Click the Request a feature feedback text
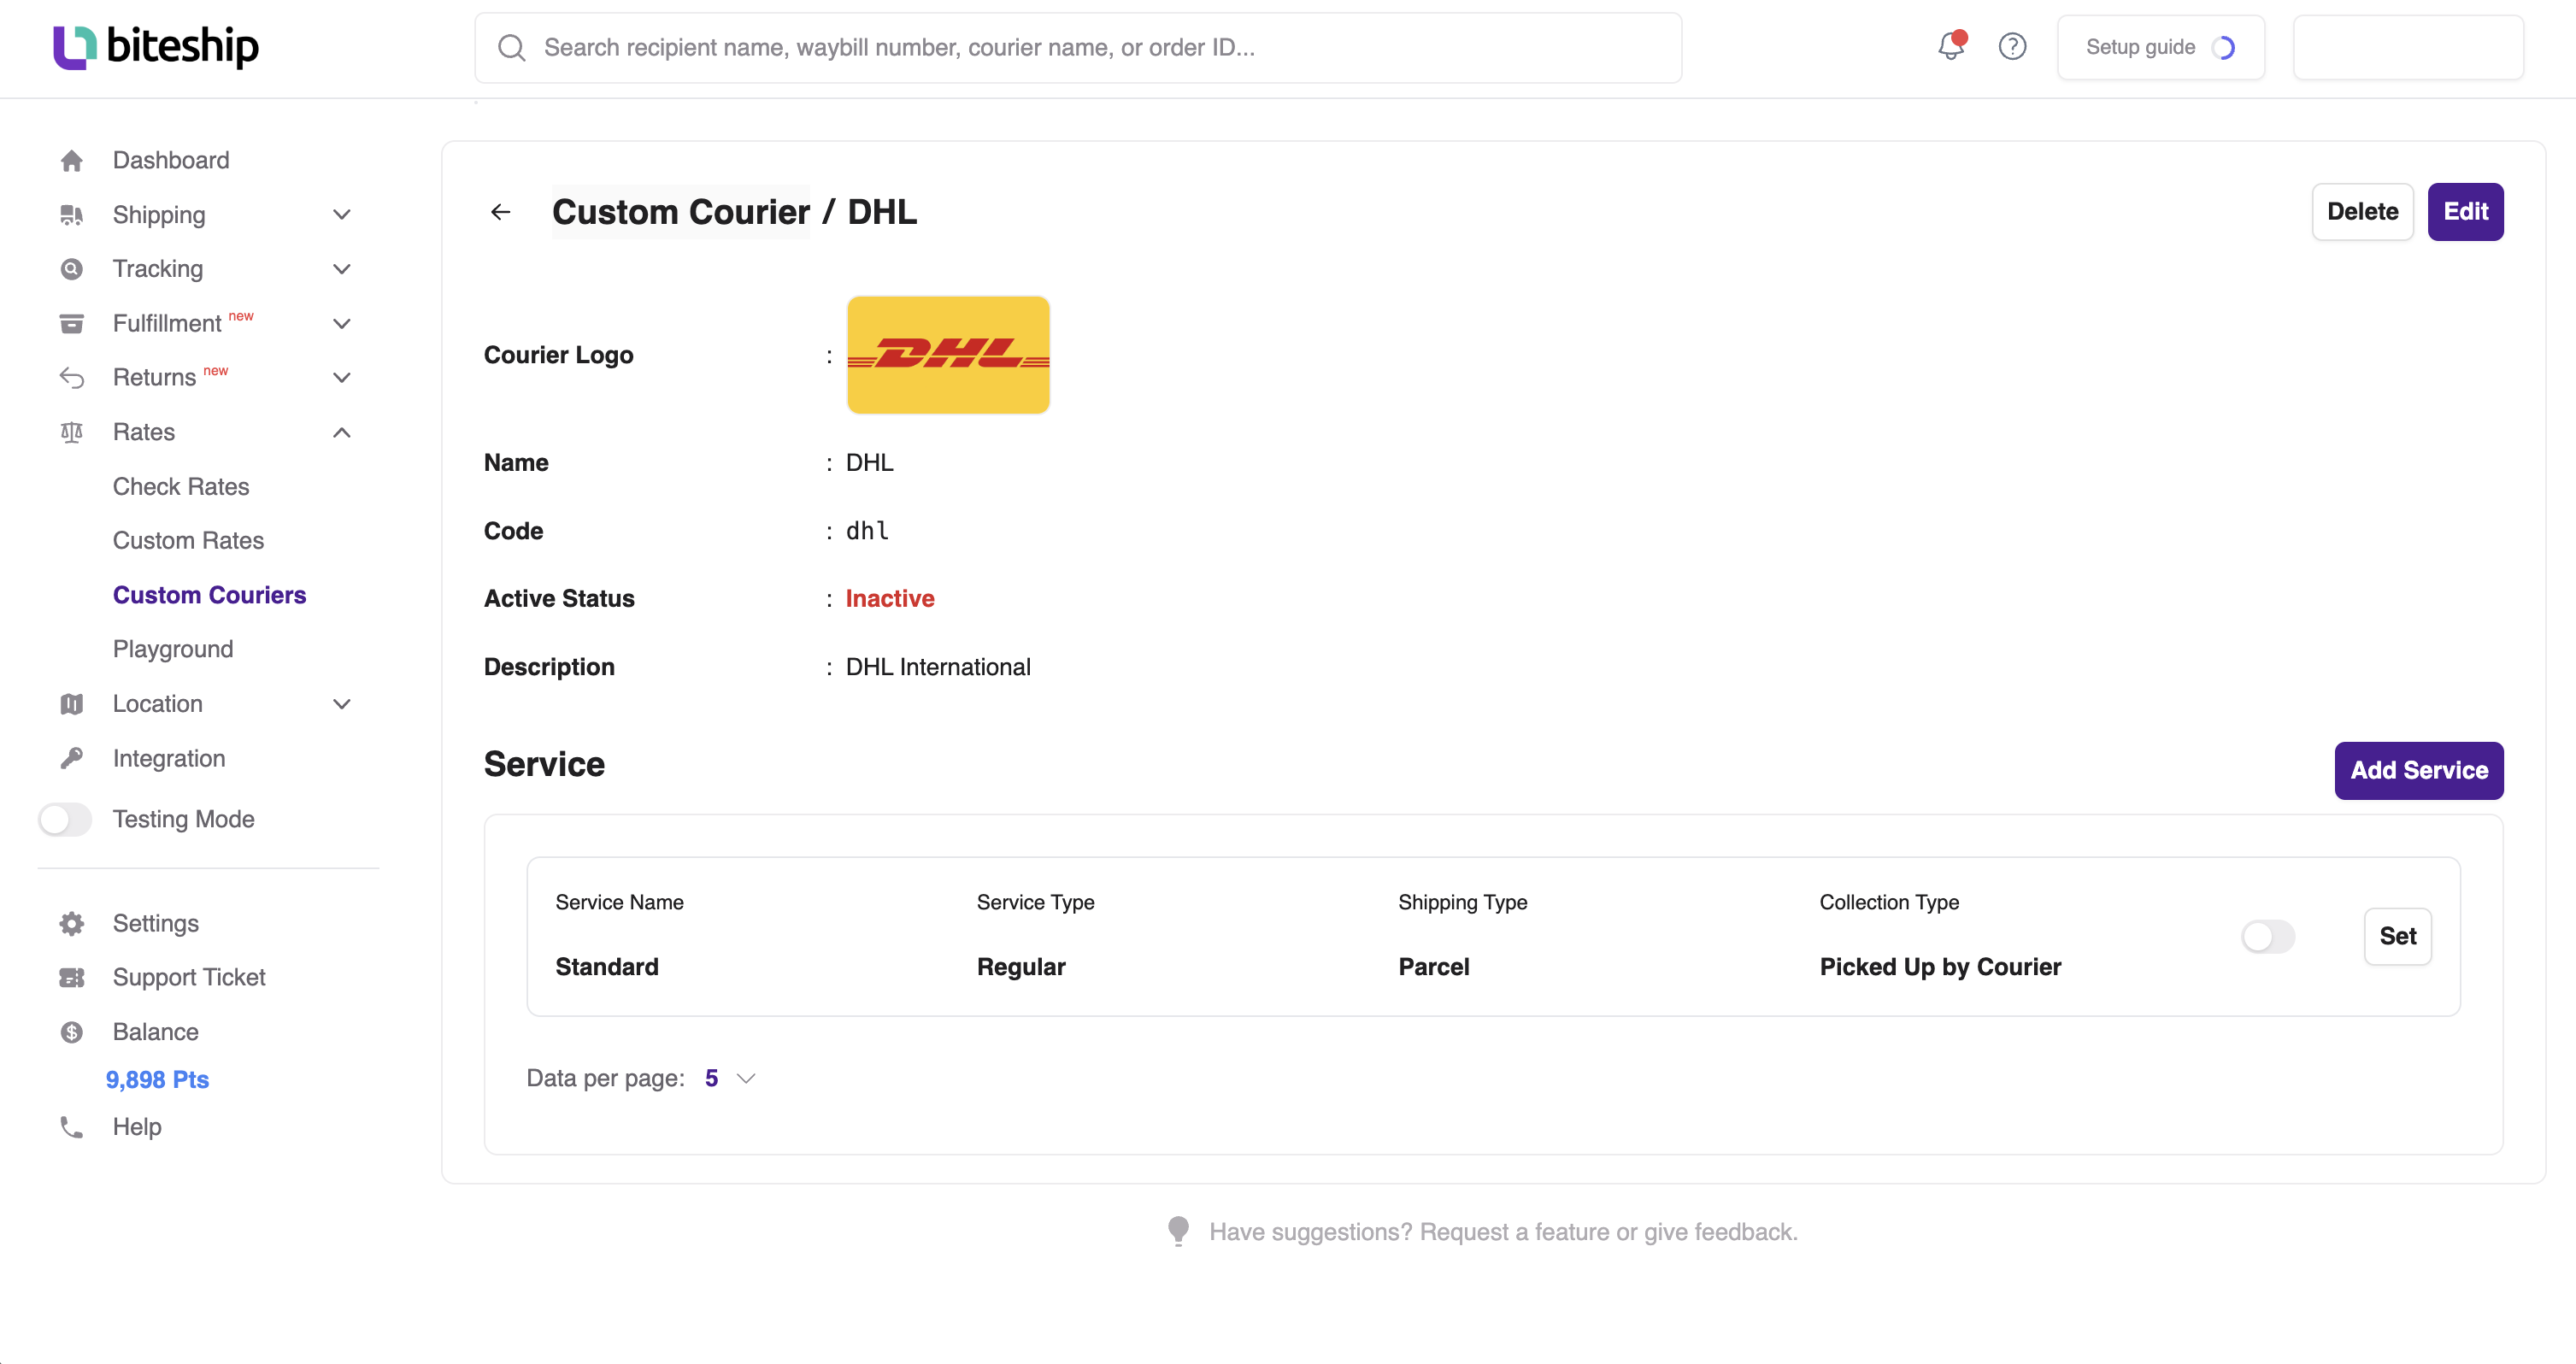Image resolution: width=2576 pixels, height=1364 pixels. pyautogui.click(x=1504, y=1232)
